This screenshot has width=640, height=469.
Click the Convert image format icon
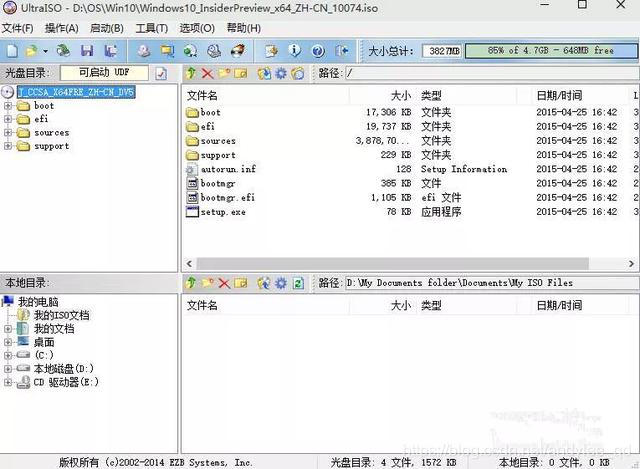point(190,51)
